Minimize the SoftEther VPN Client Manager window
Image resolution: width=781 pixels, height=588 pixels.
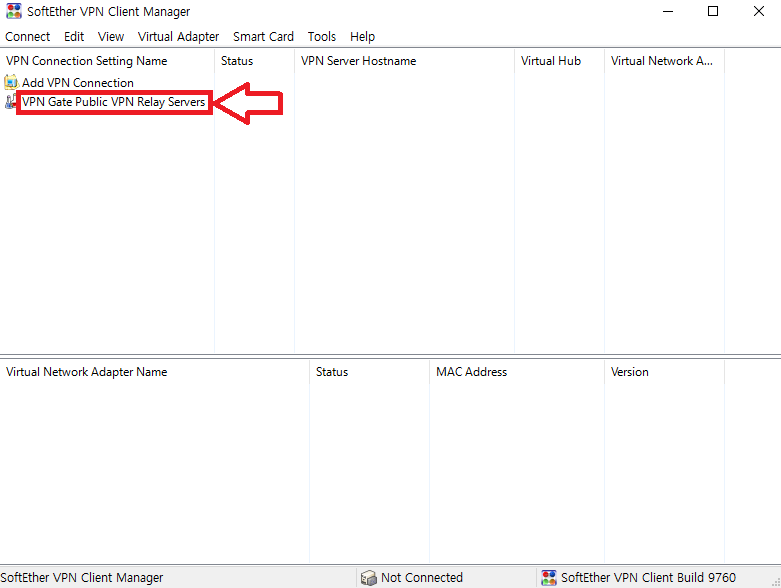[x=668, y=11]
